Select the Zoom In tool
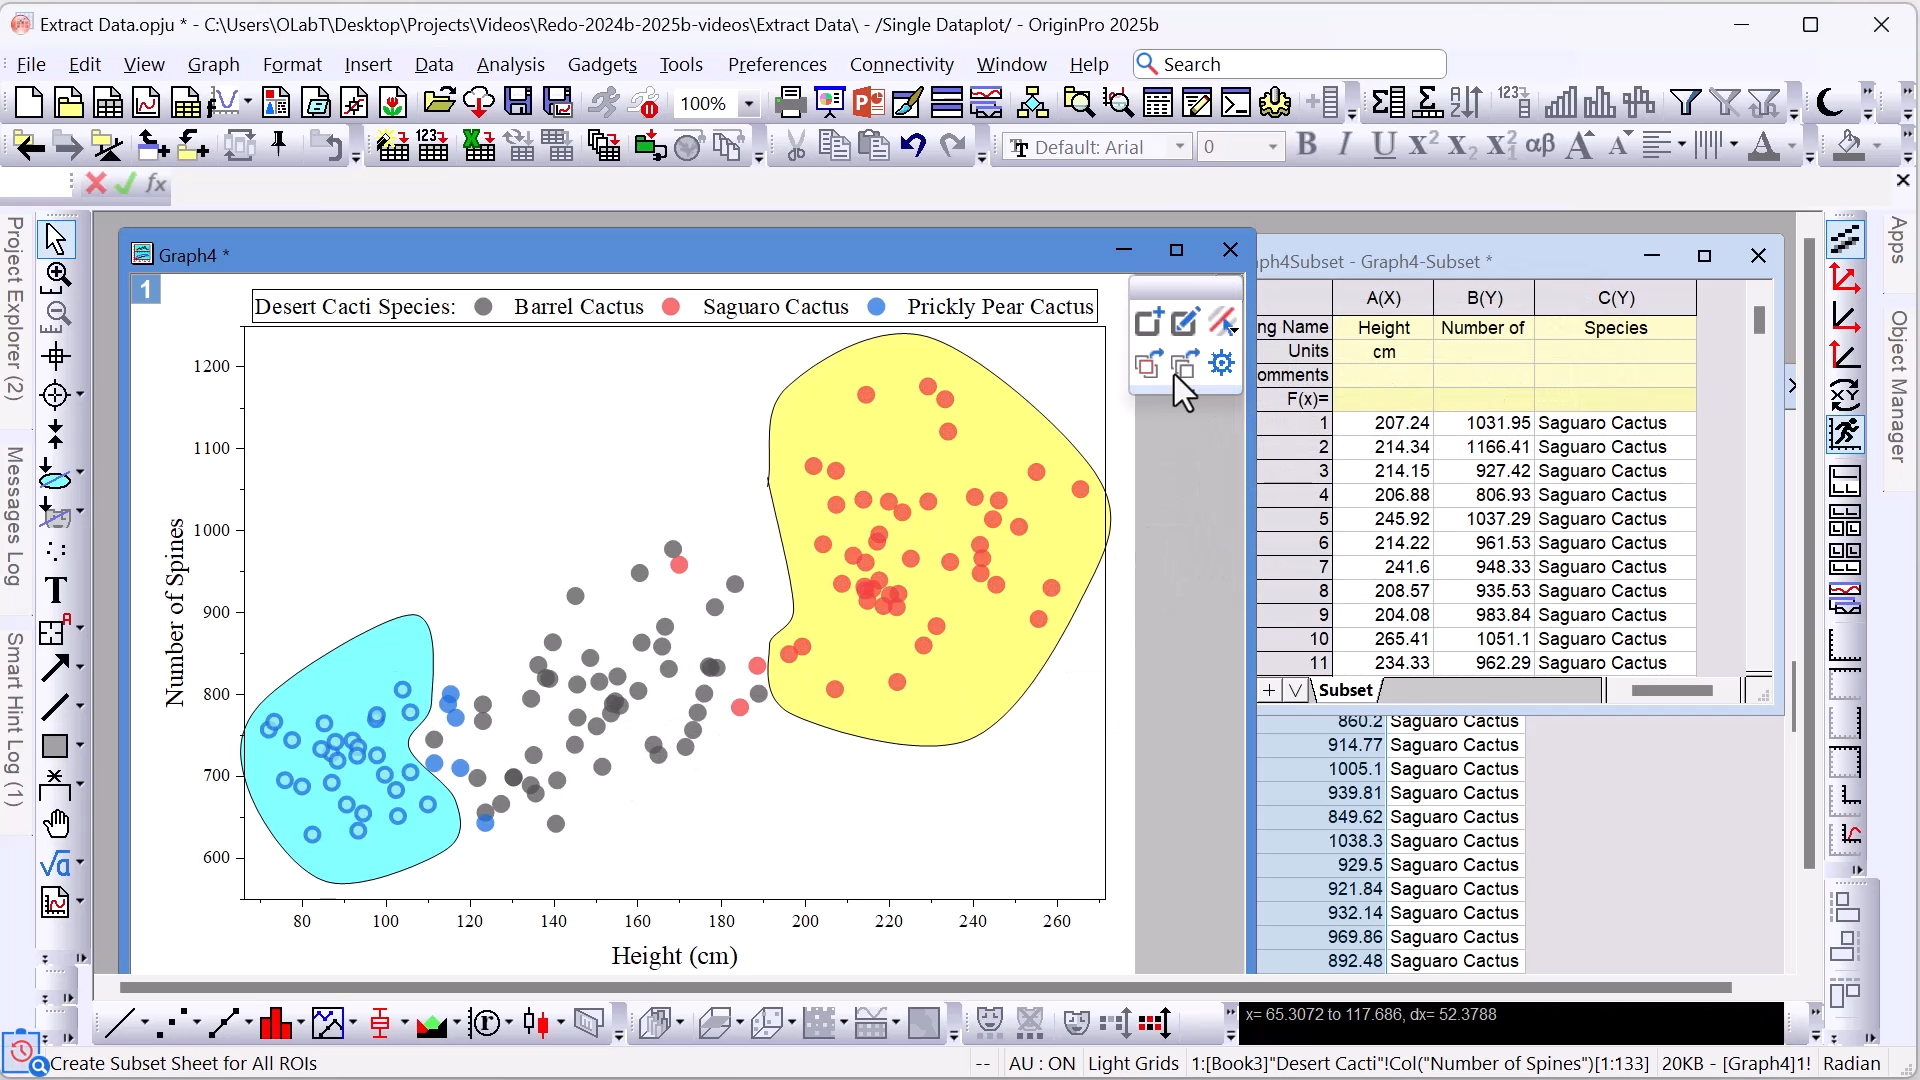Viewport: 1920px width, 1080px height. 57,276
